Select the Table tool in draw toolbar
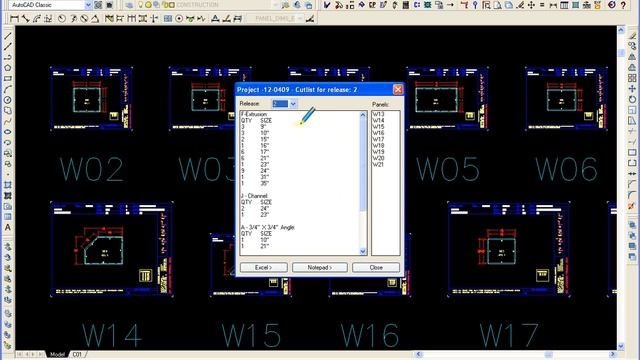The height and width of the screenshot is (360, 640). click(x=7, y=217)
